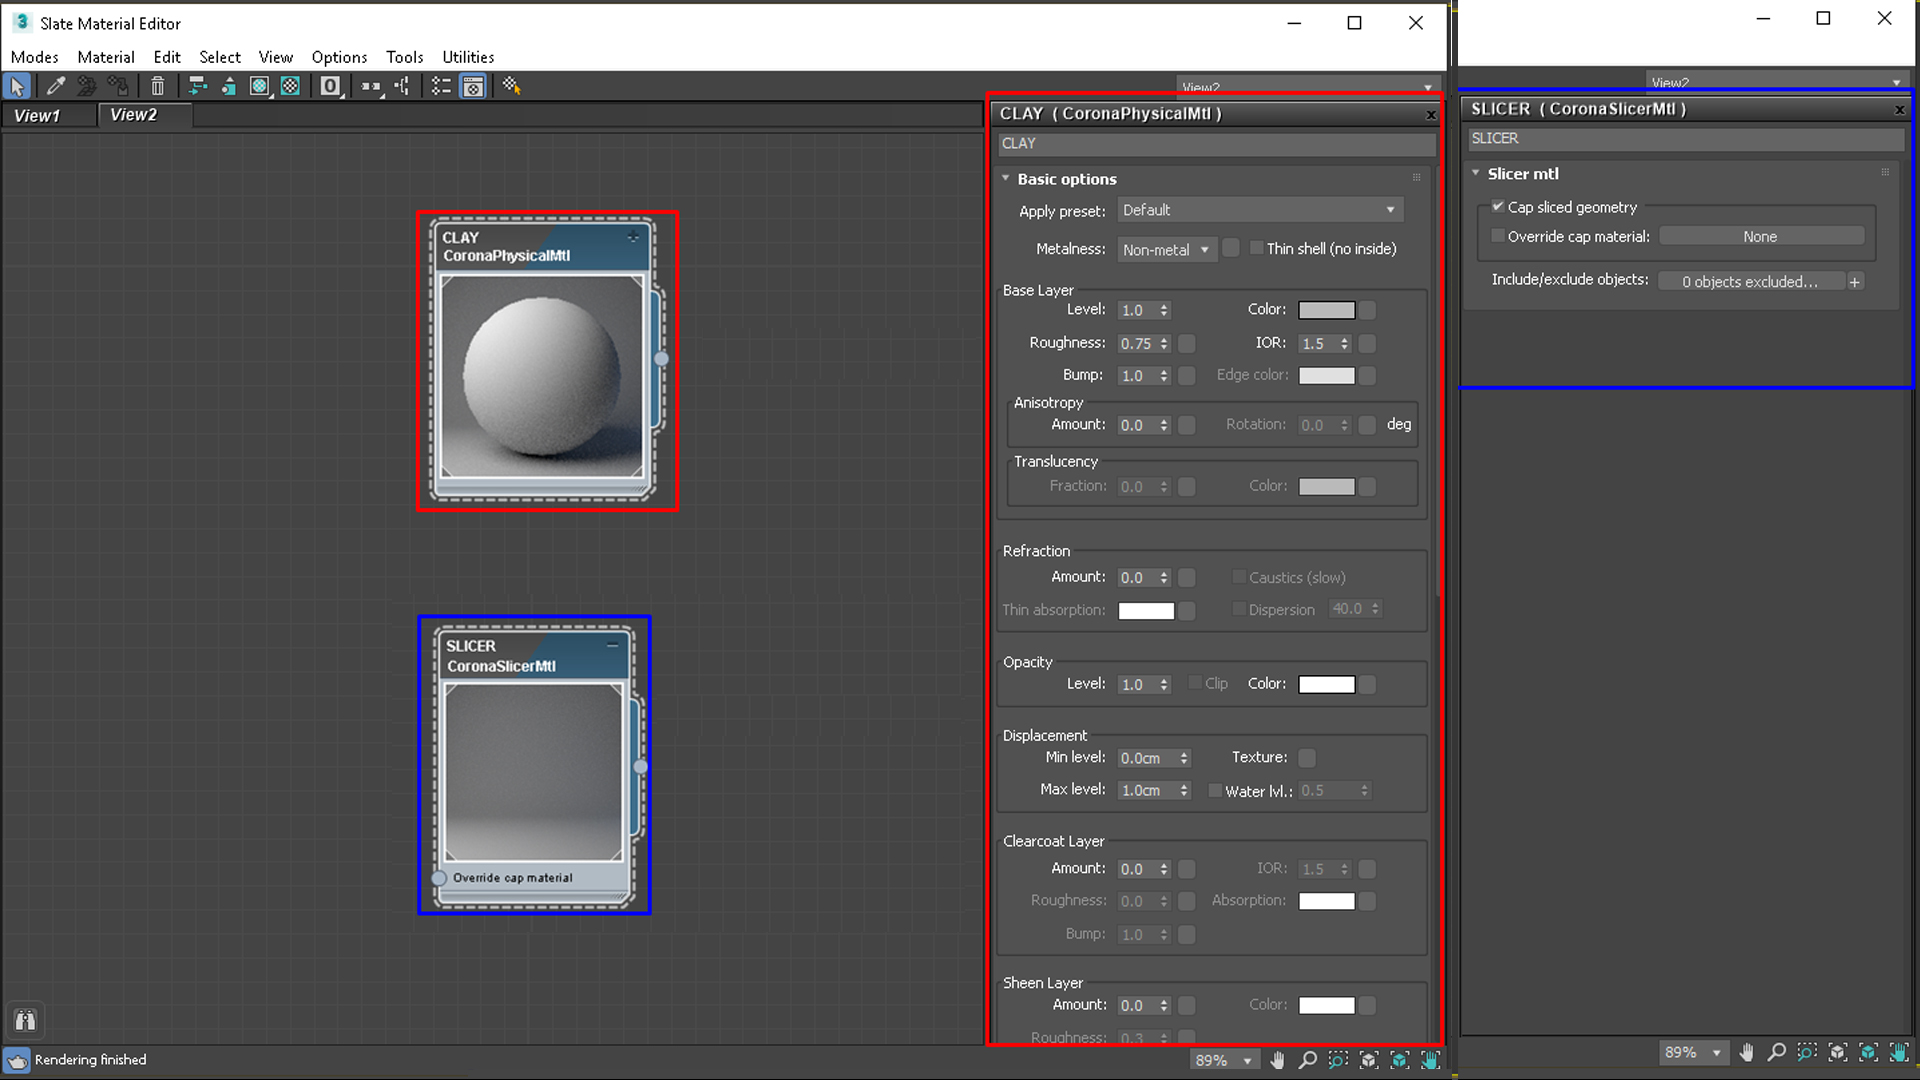Image resolution: width=1920 pixels, height=1080 pixels.
Task: Click the Base Layer color swatch
Action: 1326,310
